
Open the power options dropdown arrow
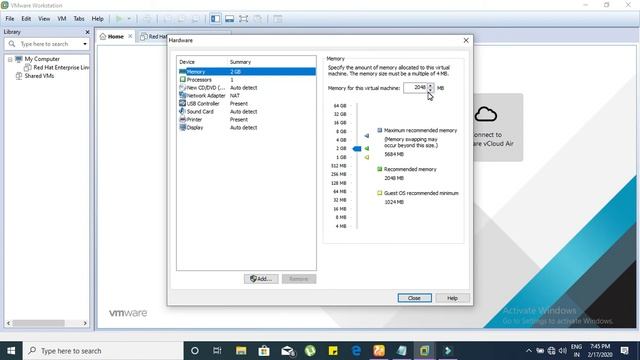129,19
